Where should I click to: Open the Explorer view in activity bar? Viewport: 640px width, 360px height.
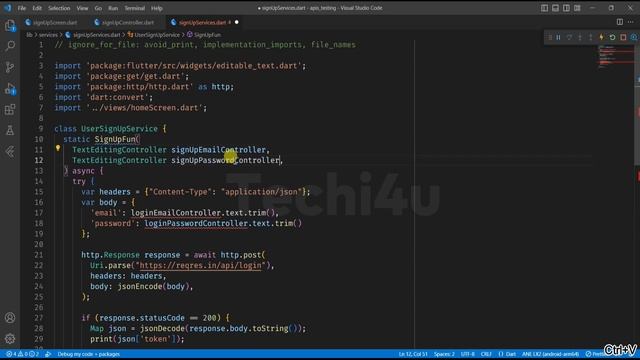tap(10, 26)
